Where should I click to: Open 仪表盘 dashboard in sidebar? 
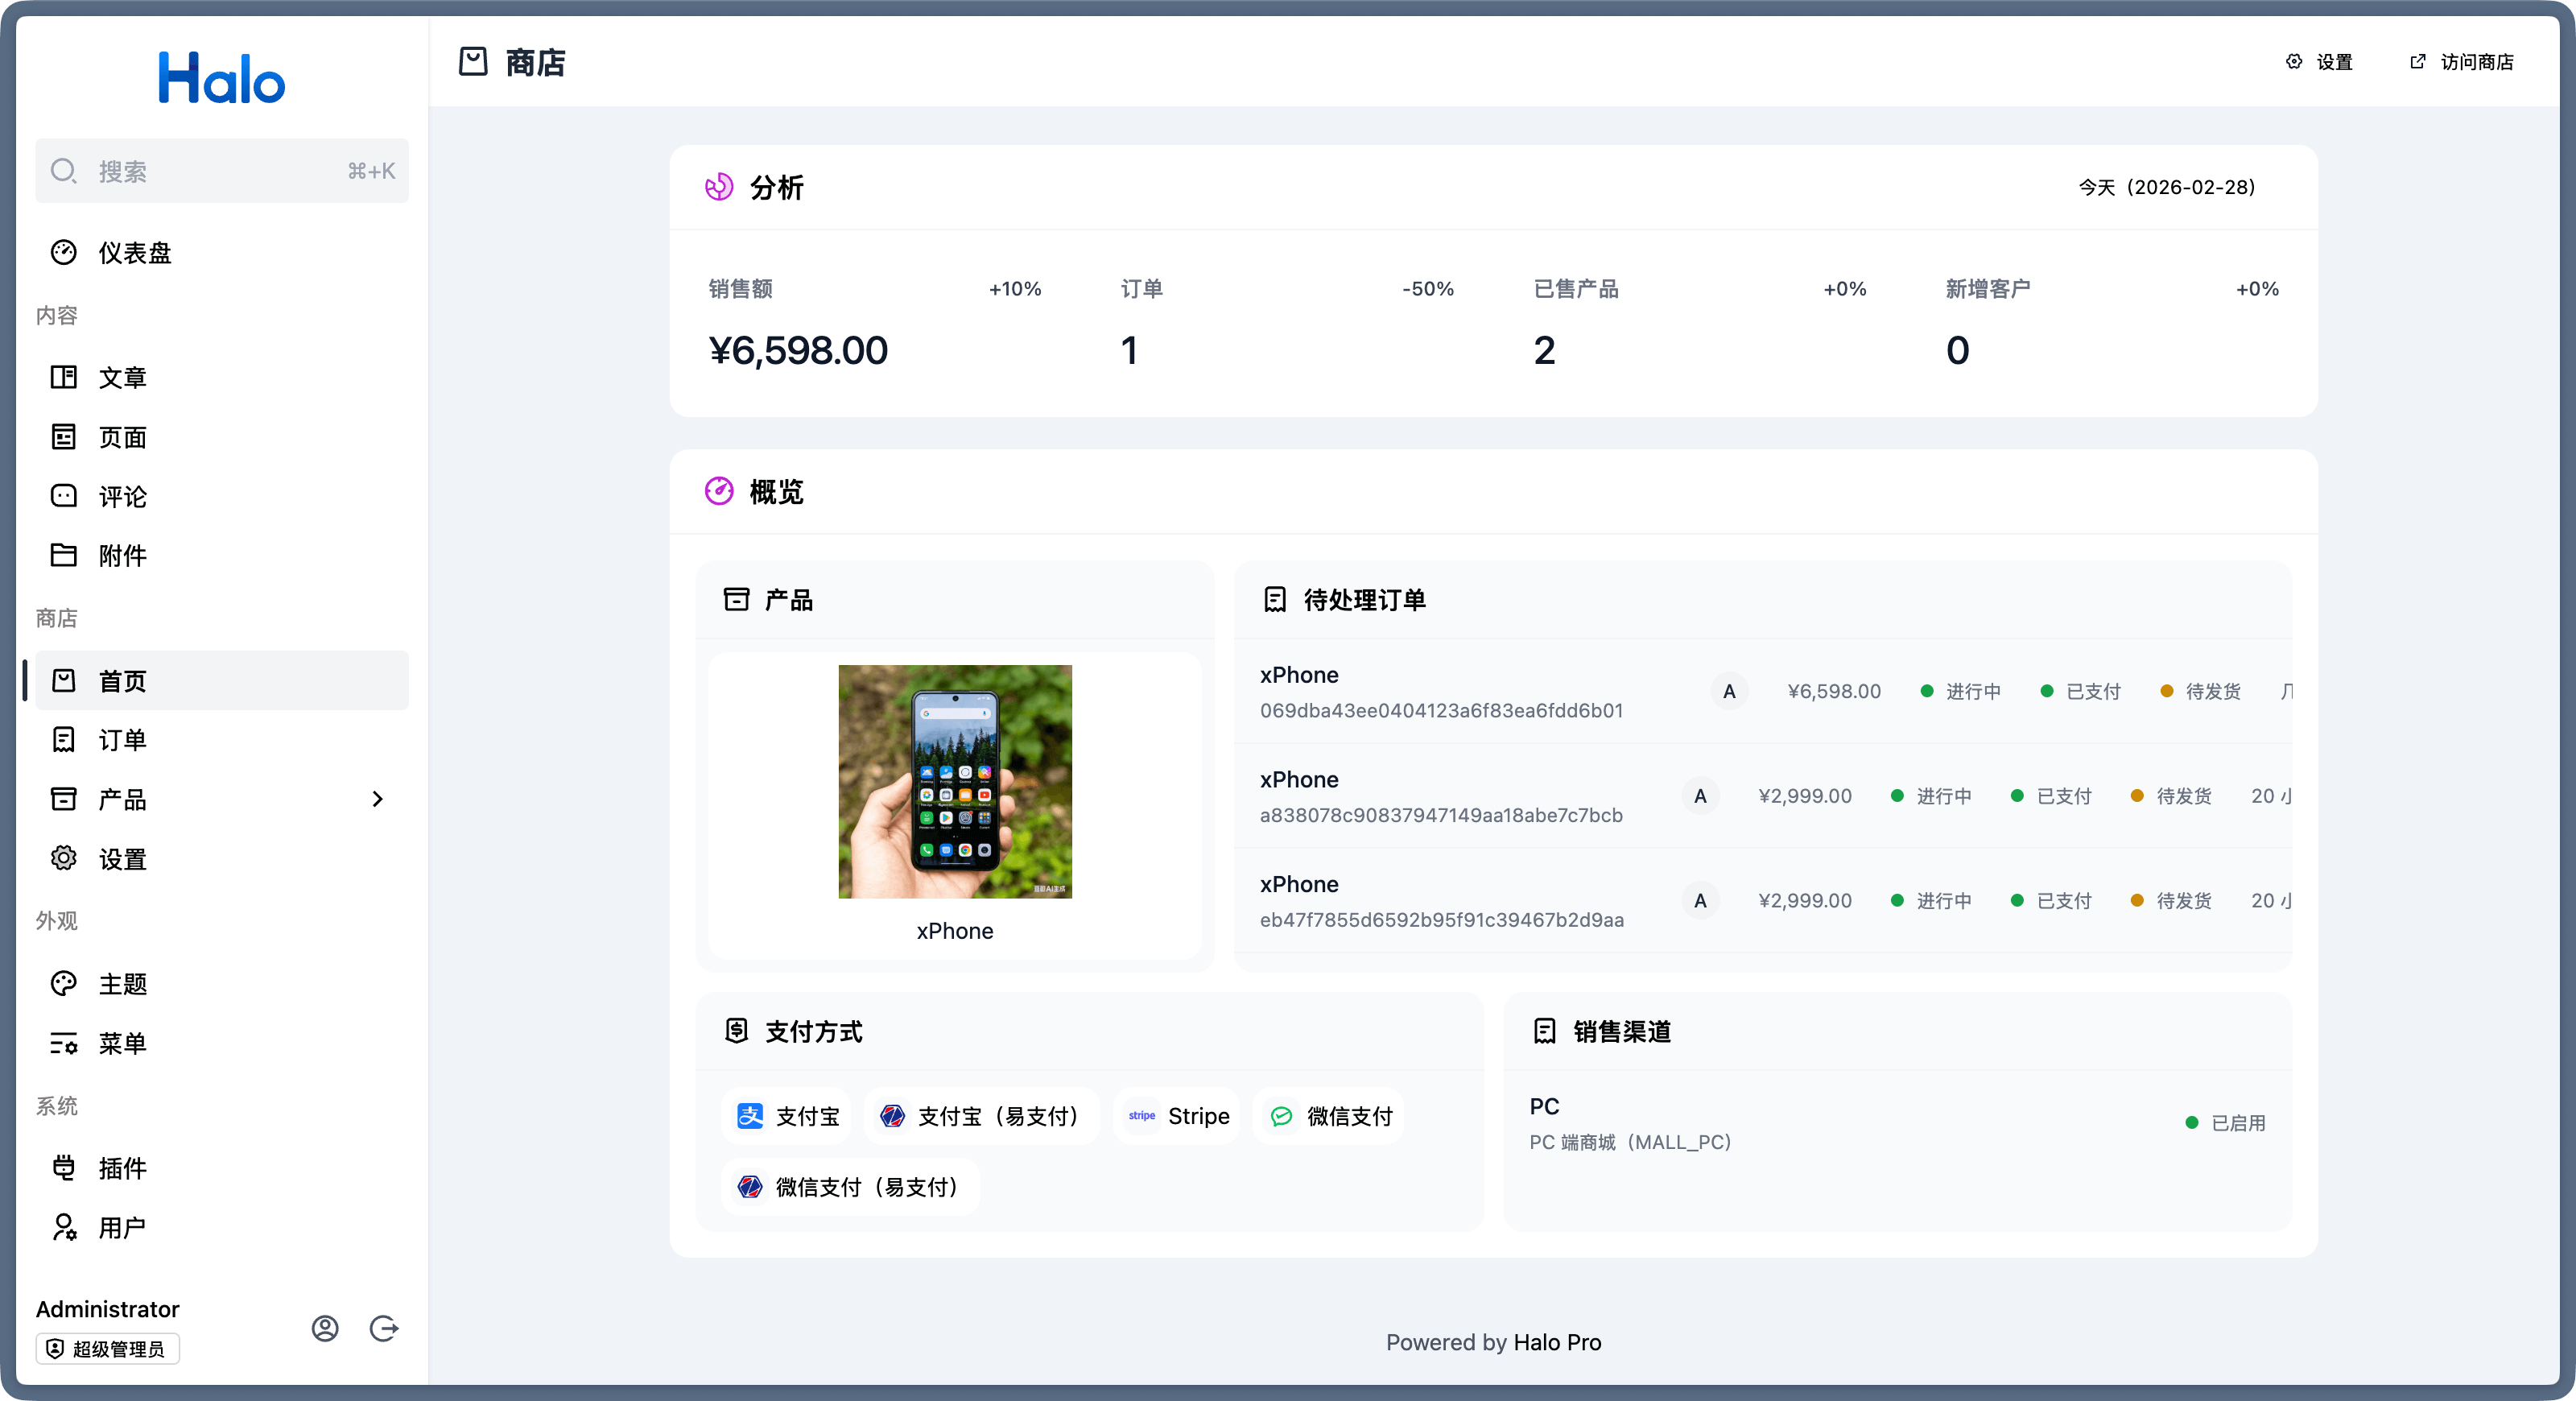point(135,253)
